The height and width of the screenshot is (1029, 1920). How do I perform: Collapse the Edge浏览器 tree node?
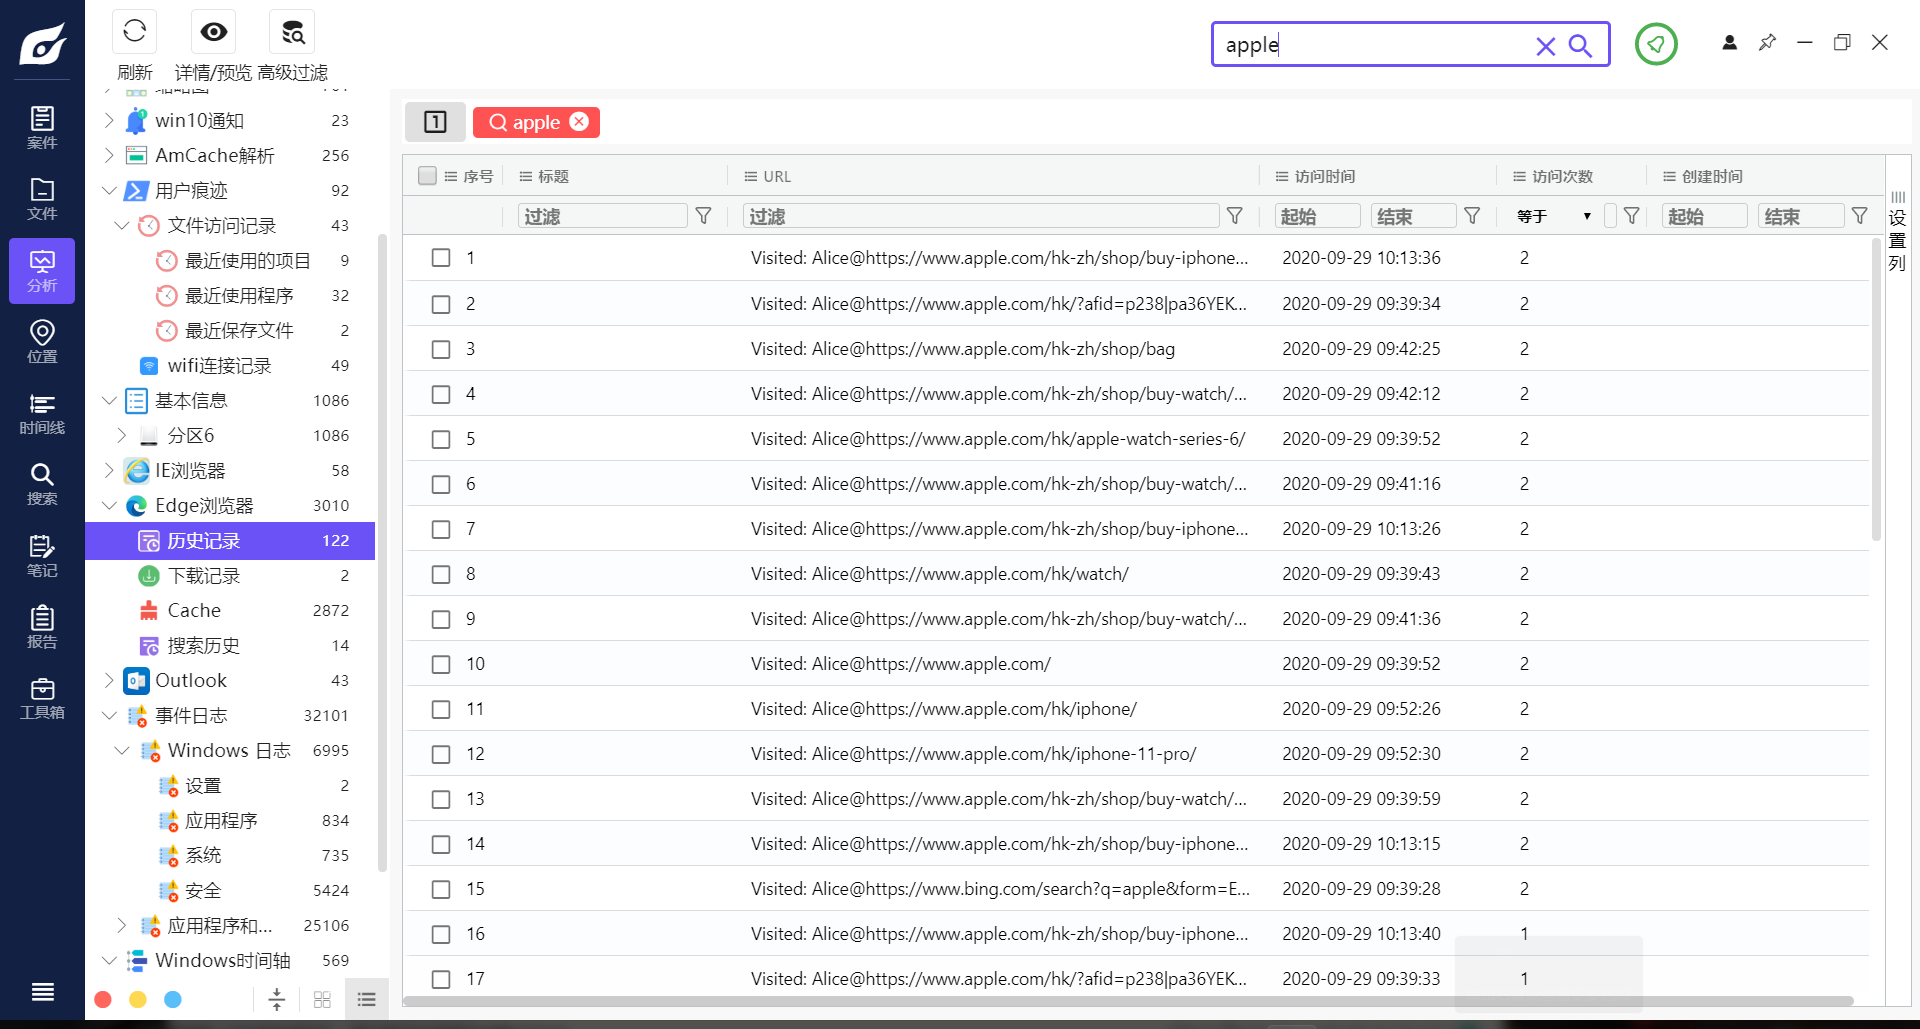109,505
